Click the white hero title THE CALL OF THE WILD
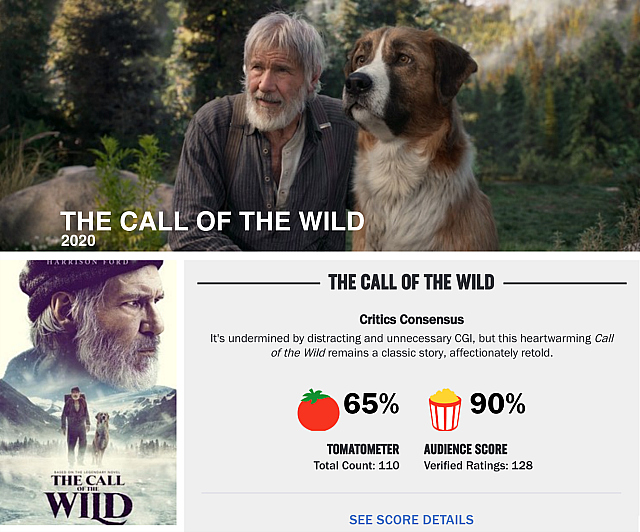640x532 pixels. (212, 221)
